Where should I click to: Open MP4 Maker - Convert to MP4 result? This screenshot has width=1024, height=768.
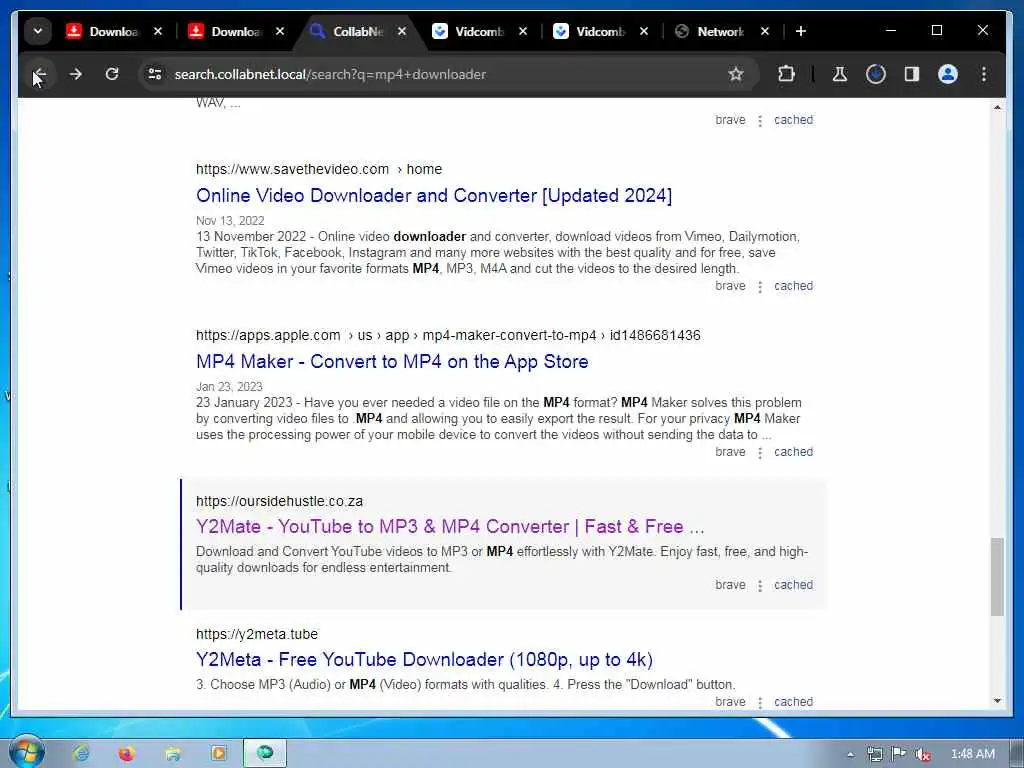tap(392, 361)
